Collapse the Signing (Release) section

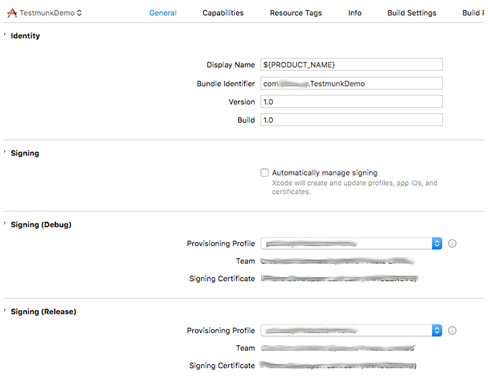tap(5, 311)
